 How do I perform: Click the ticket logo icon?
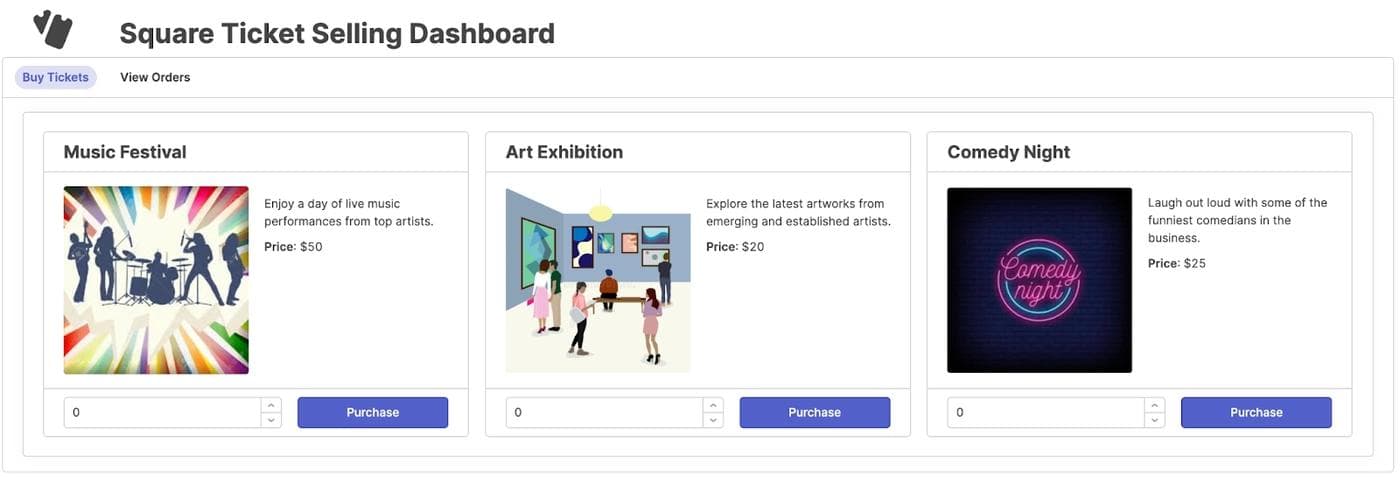[52, 29]
